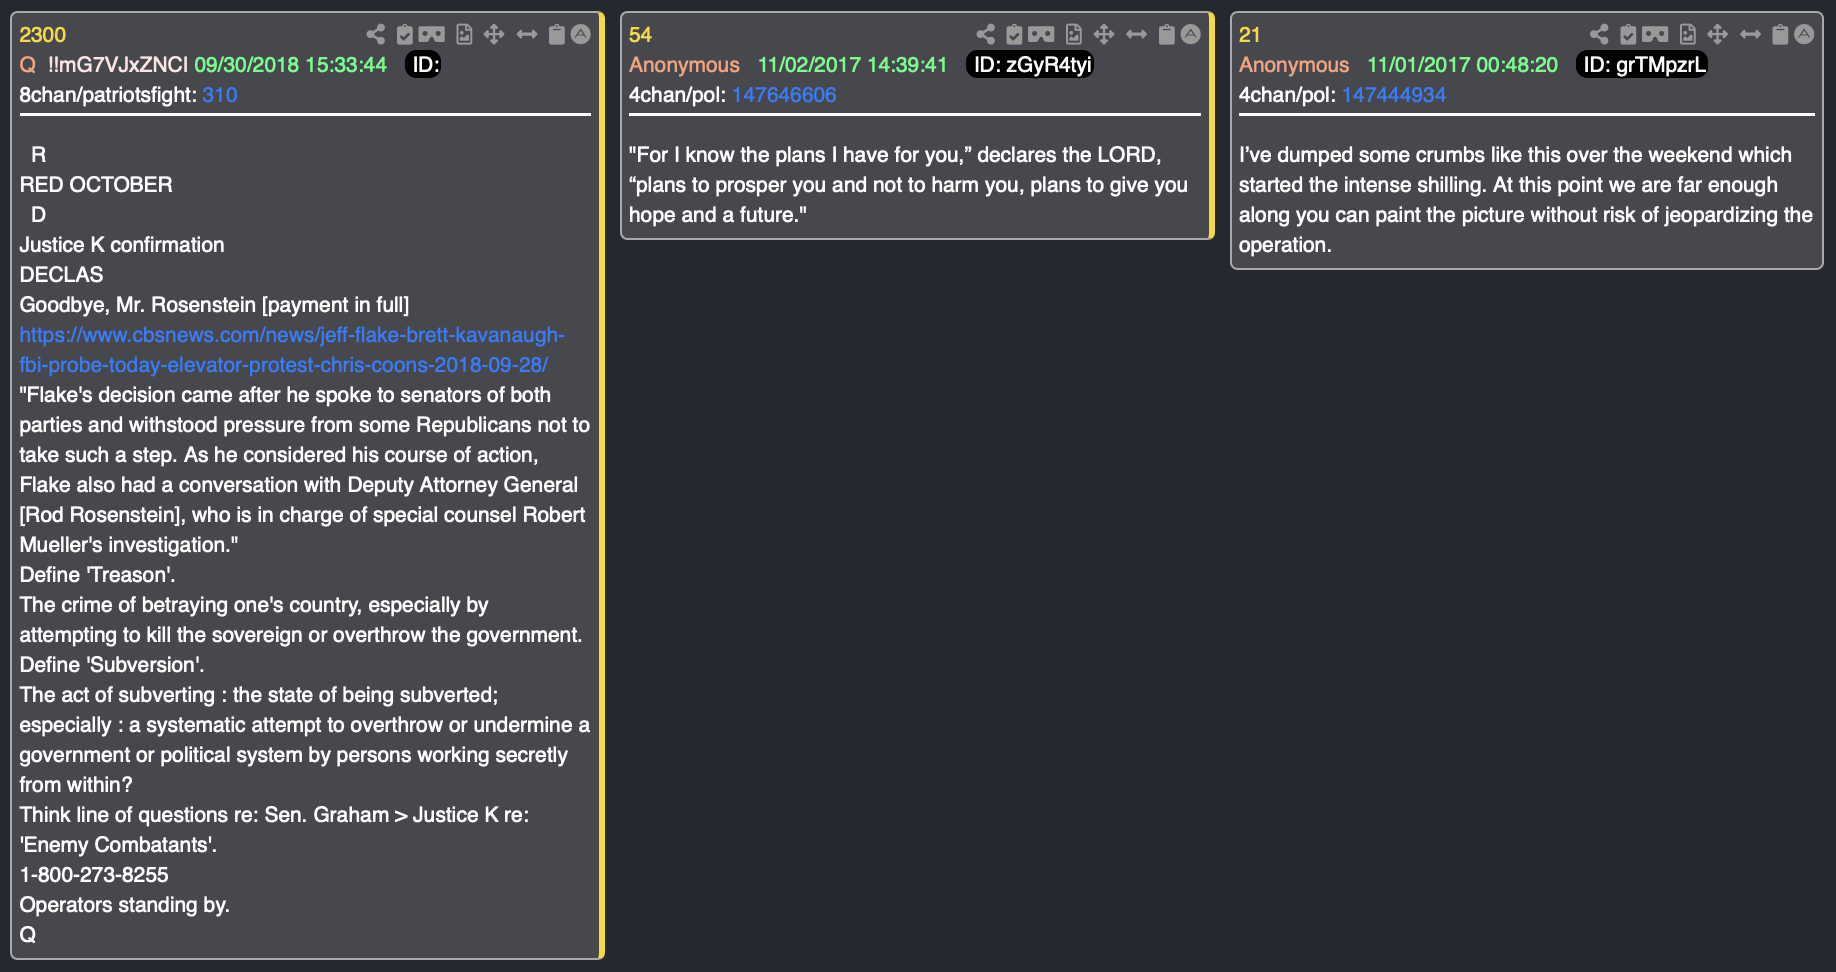Screen dimensions: 1836x972
Task: Click circular A icon on post 2300
Action: (x=581, y=34)
